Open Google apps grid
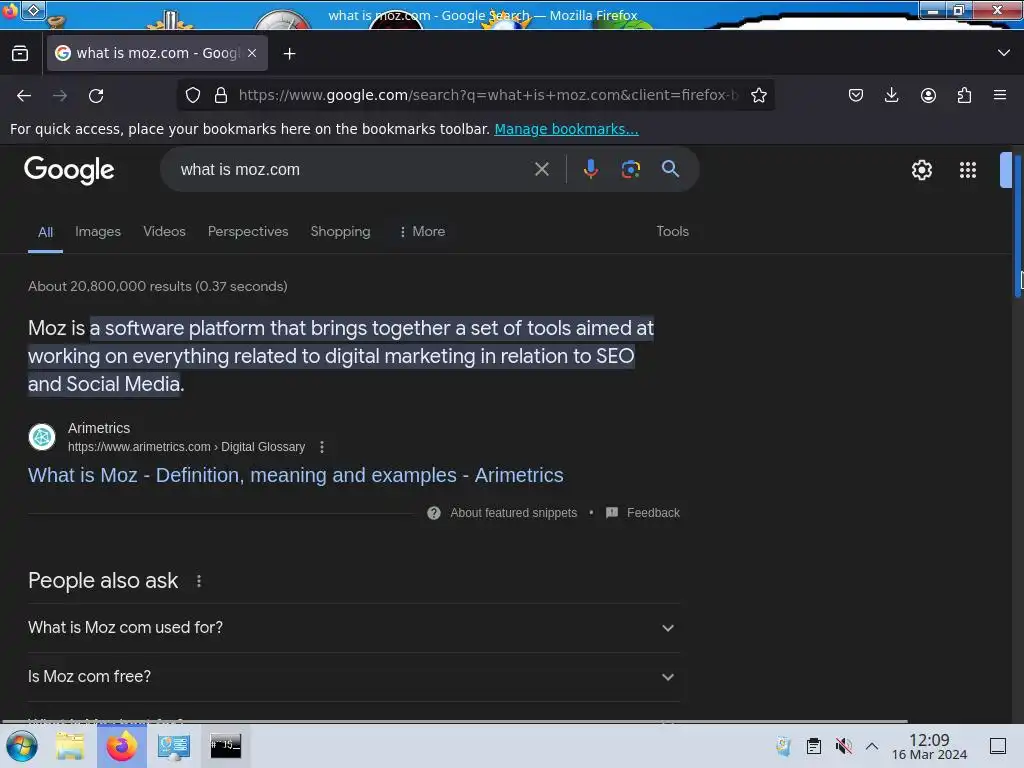The width and height of the screenshot is (1024, 768). click(968, 170)
